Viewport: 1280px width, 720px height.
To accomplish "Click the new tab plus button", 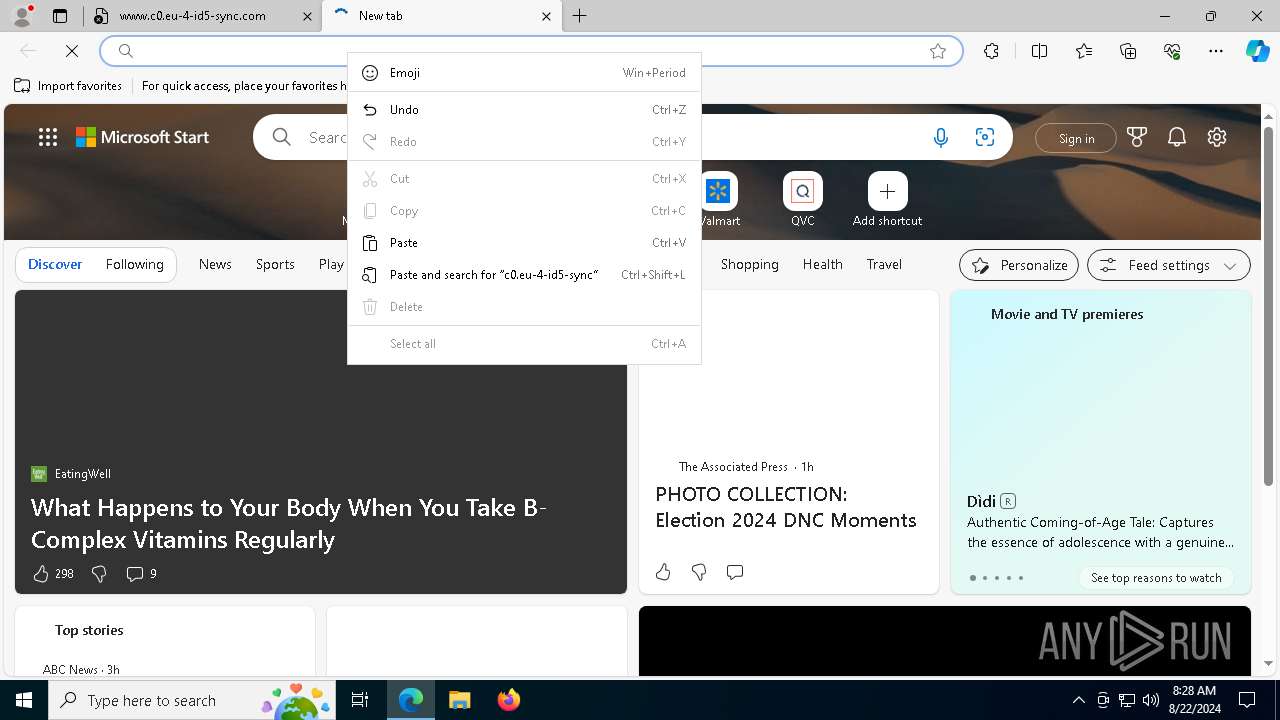I will (x=580, y=16).
